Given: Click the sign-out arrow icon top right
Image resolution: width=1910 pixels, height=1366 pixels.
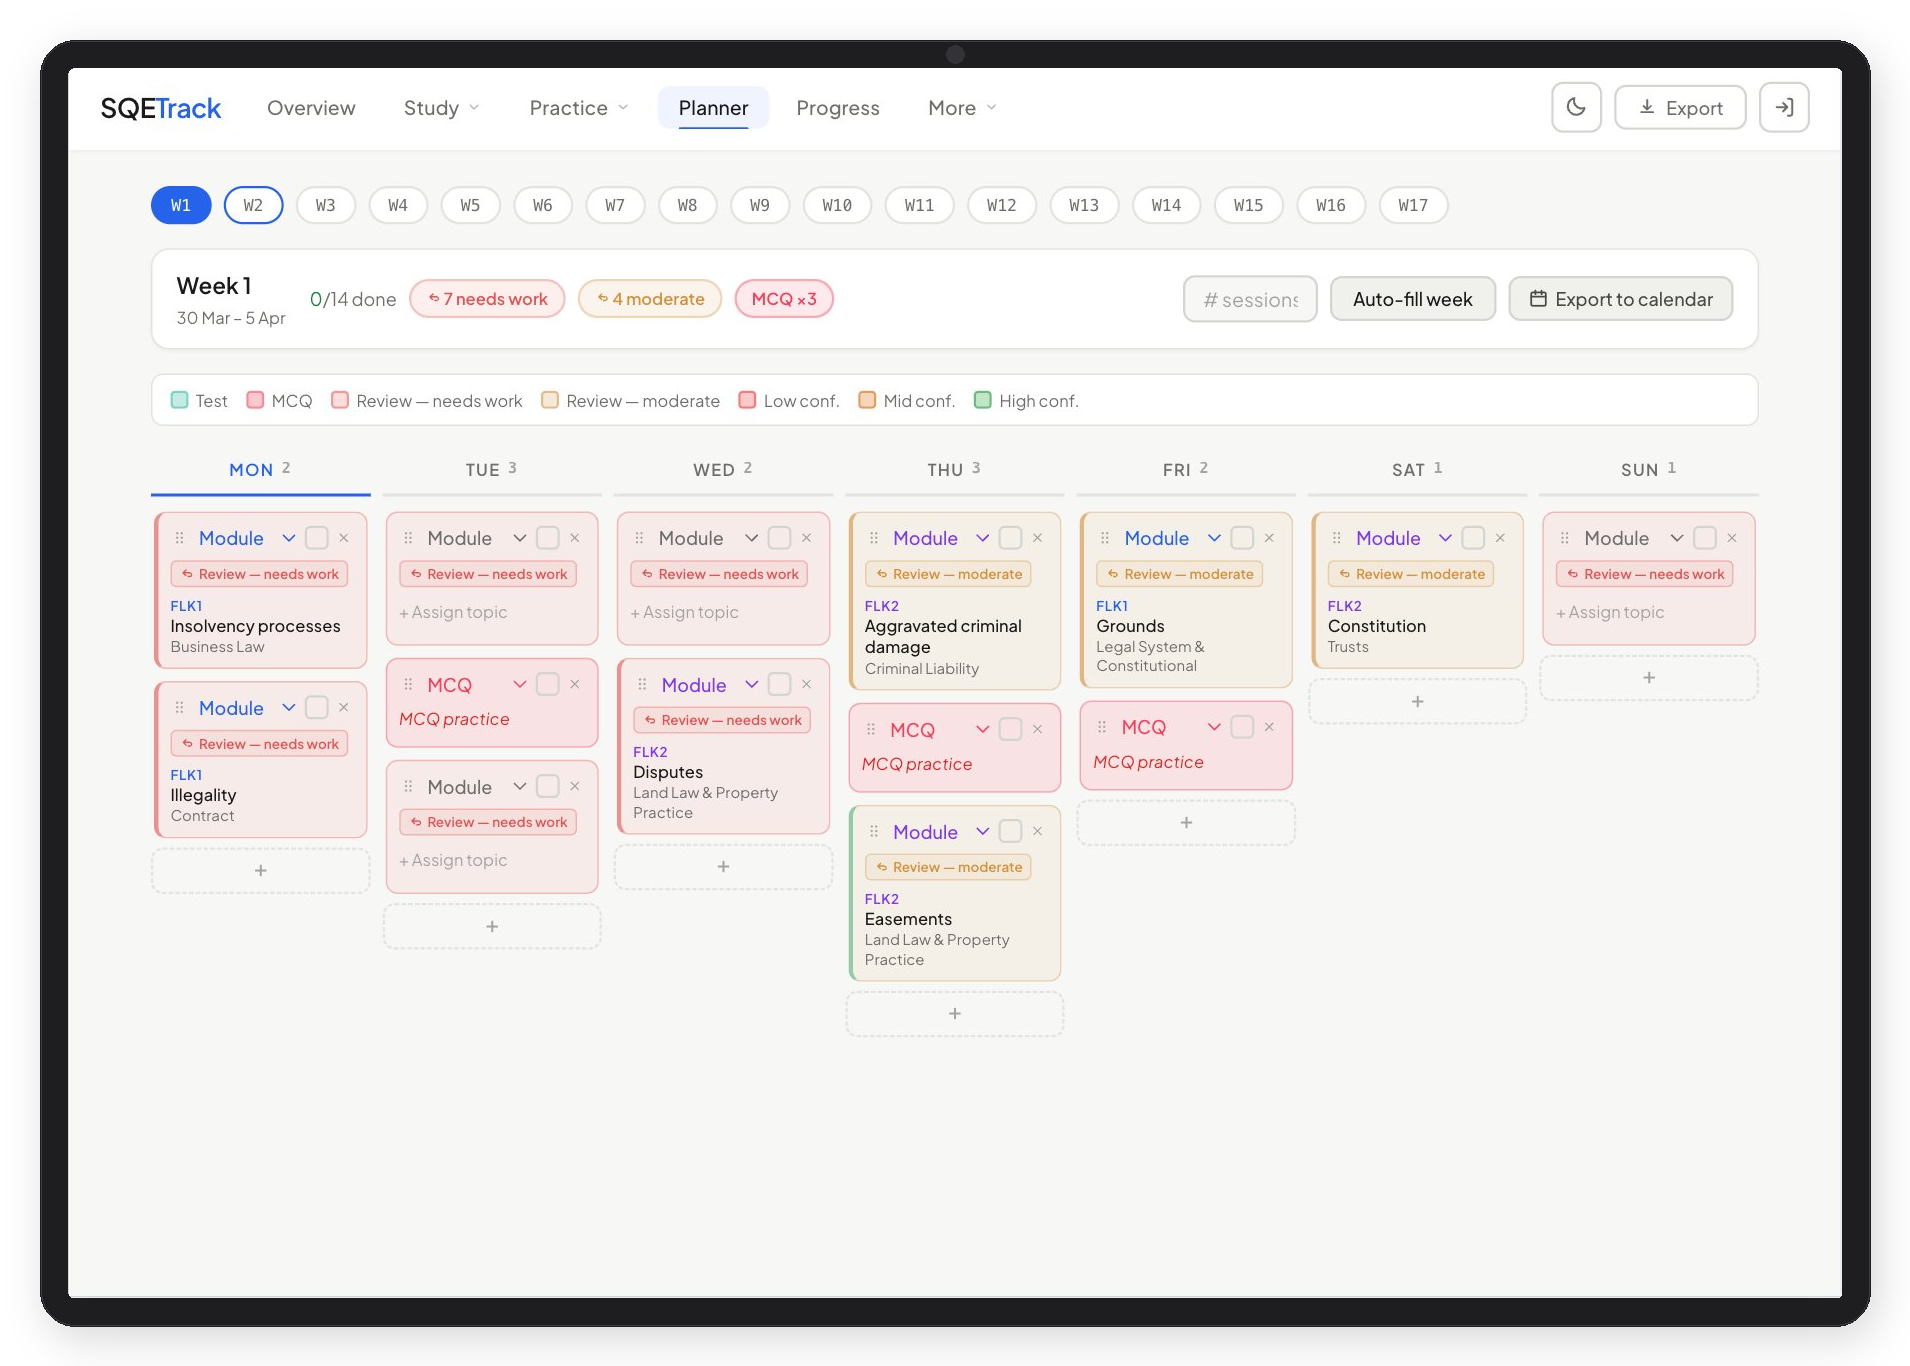Looking at the screenshot, I should point(1785,107).
